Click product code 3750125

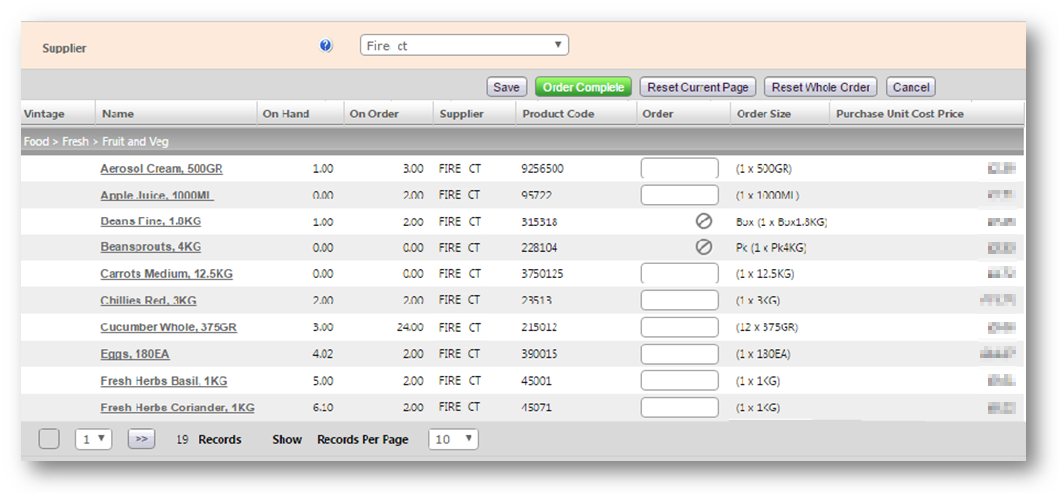click(542, 274)
